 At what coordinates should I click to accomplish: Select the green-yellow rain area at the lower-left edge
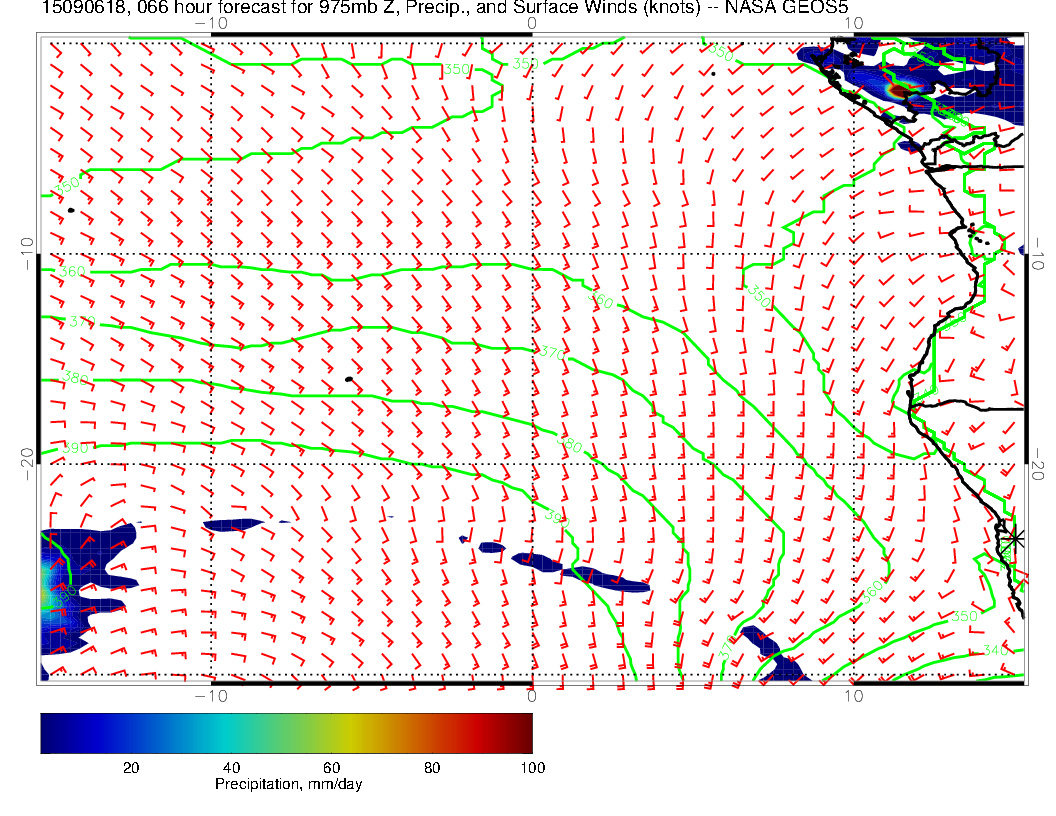pos(49,596)
